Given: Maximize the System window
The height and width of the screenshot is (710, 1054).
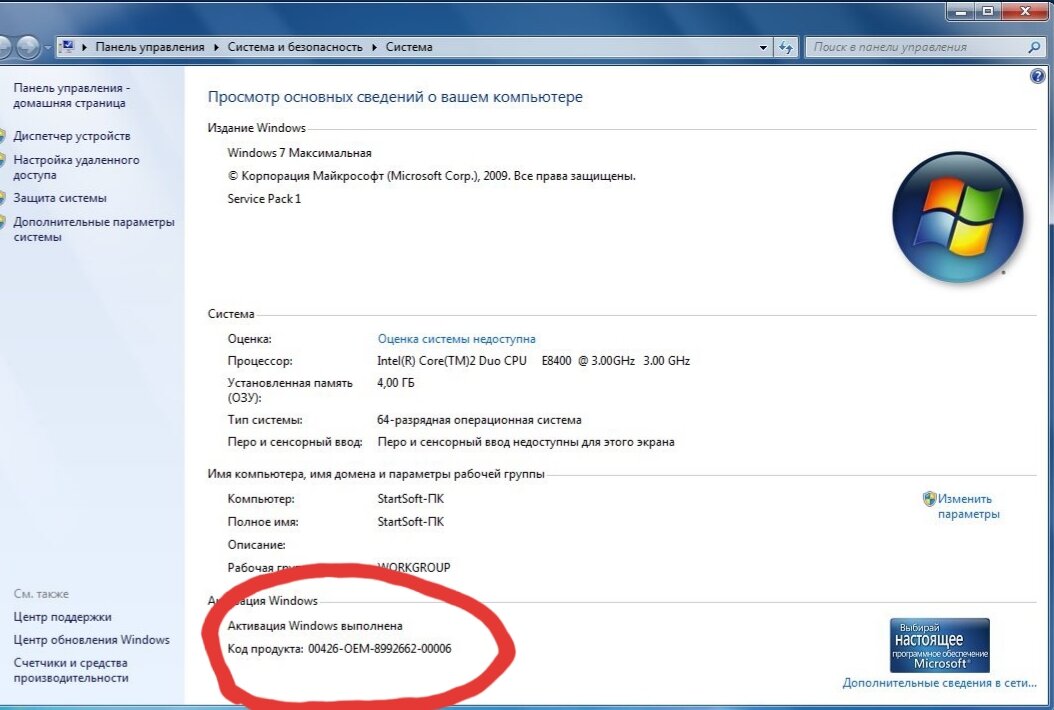Looking at the screenshot, I should (987, 11).
